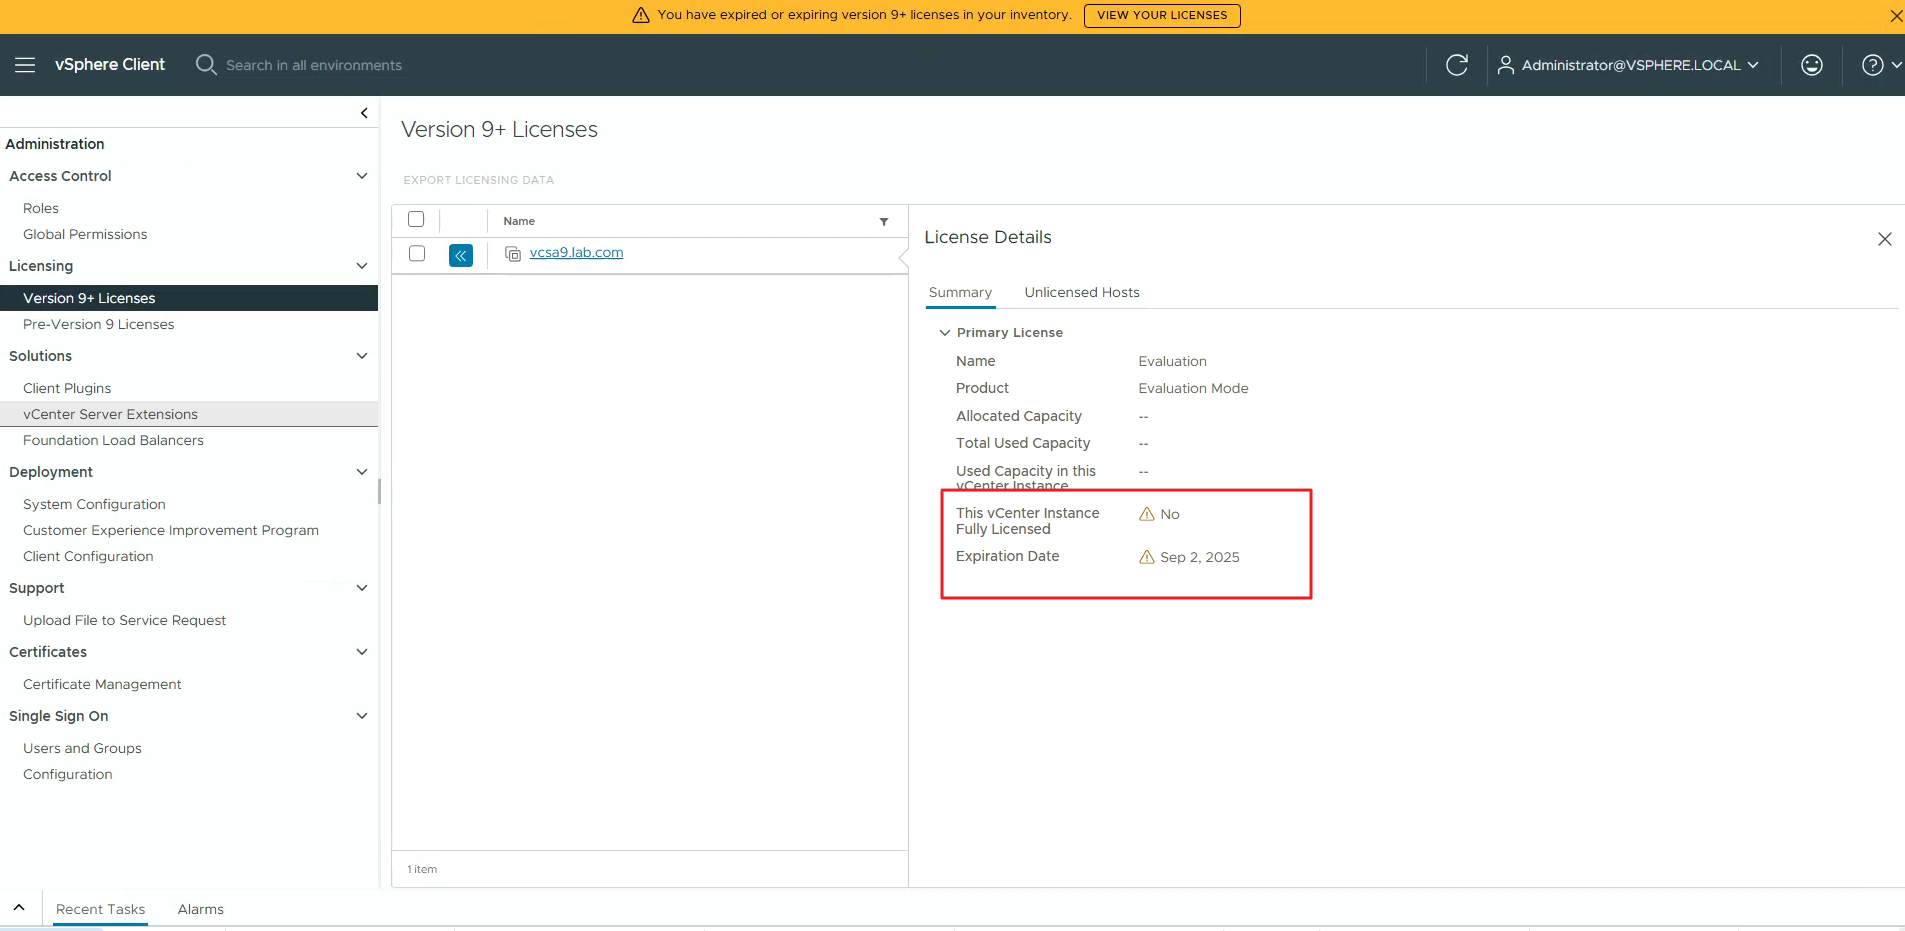
Task: Open the help question mark menu
Action: coord(1873,65)
